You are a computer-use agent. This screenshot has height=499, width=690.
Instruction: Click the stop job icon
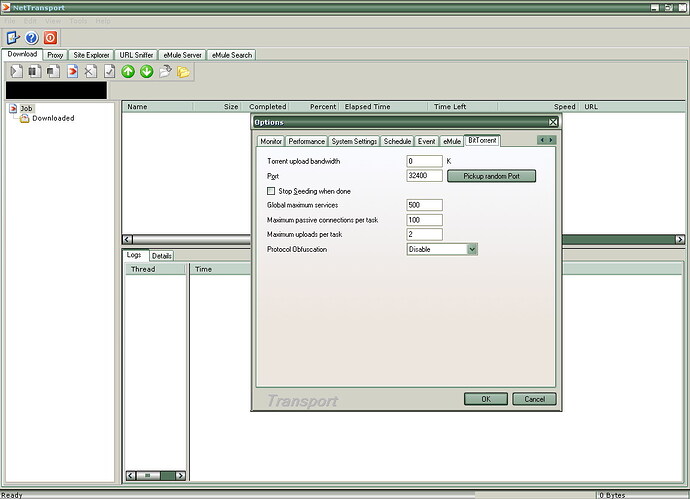(53, 71)
